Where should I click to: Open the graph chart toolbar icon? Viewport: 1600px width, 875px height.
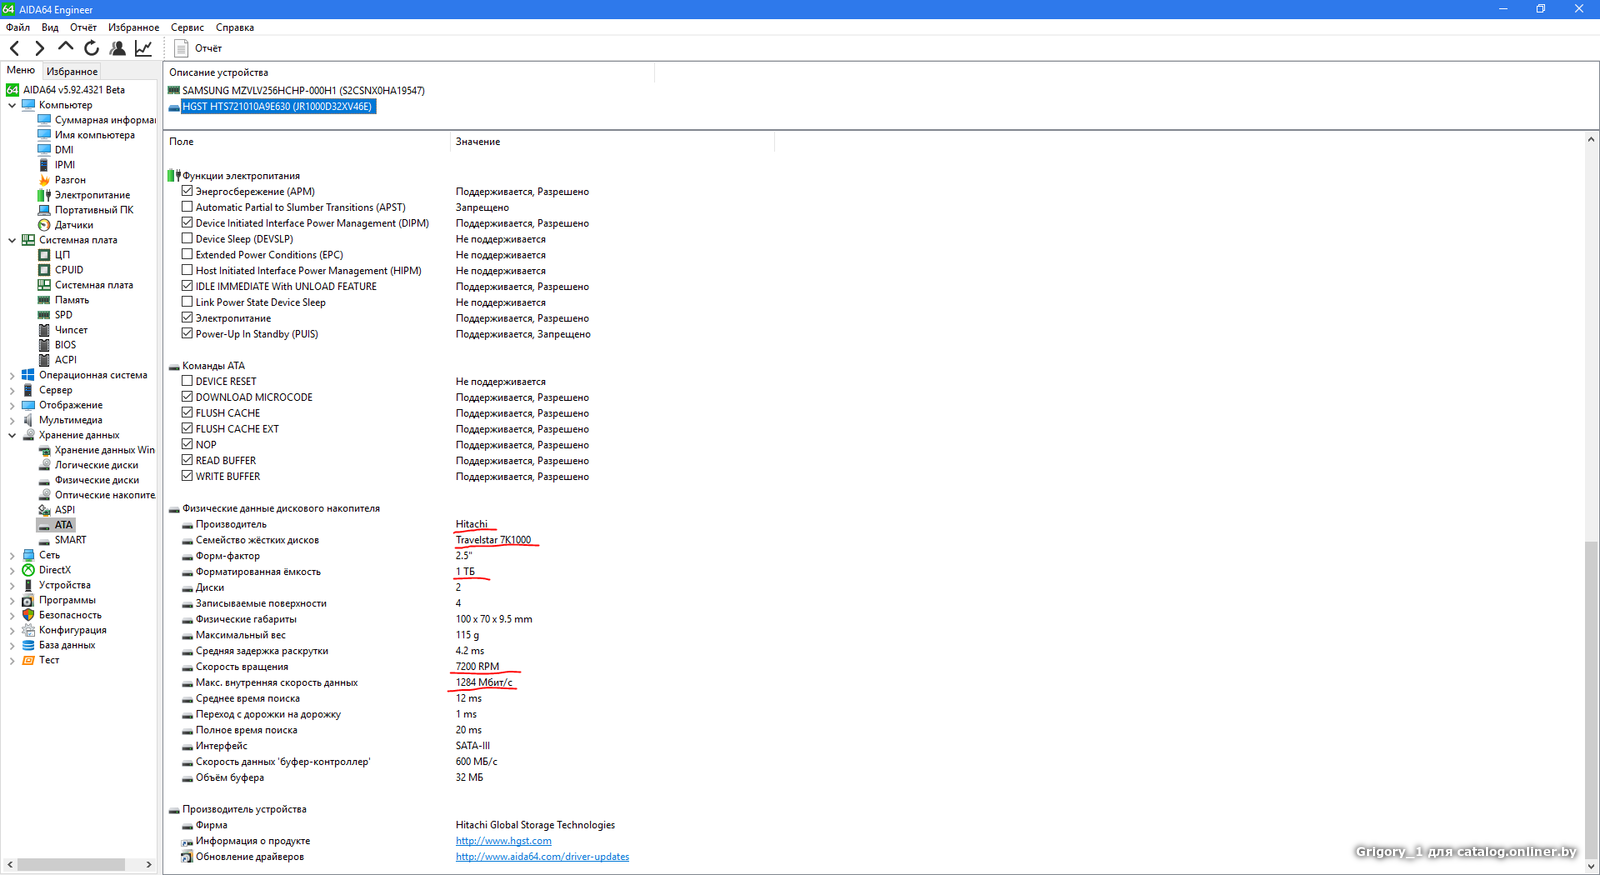coord(144,48)
